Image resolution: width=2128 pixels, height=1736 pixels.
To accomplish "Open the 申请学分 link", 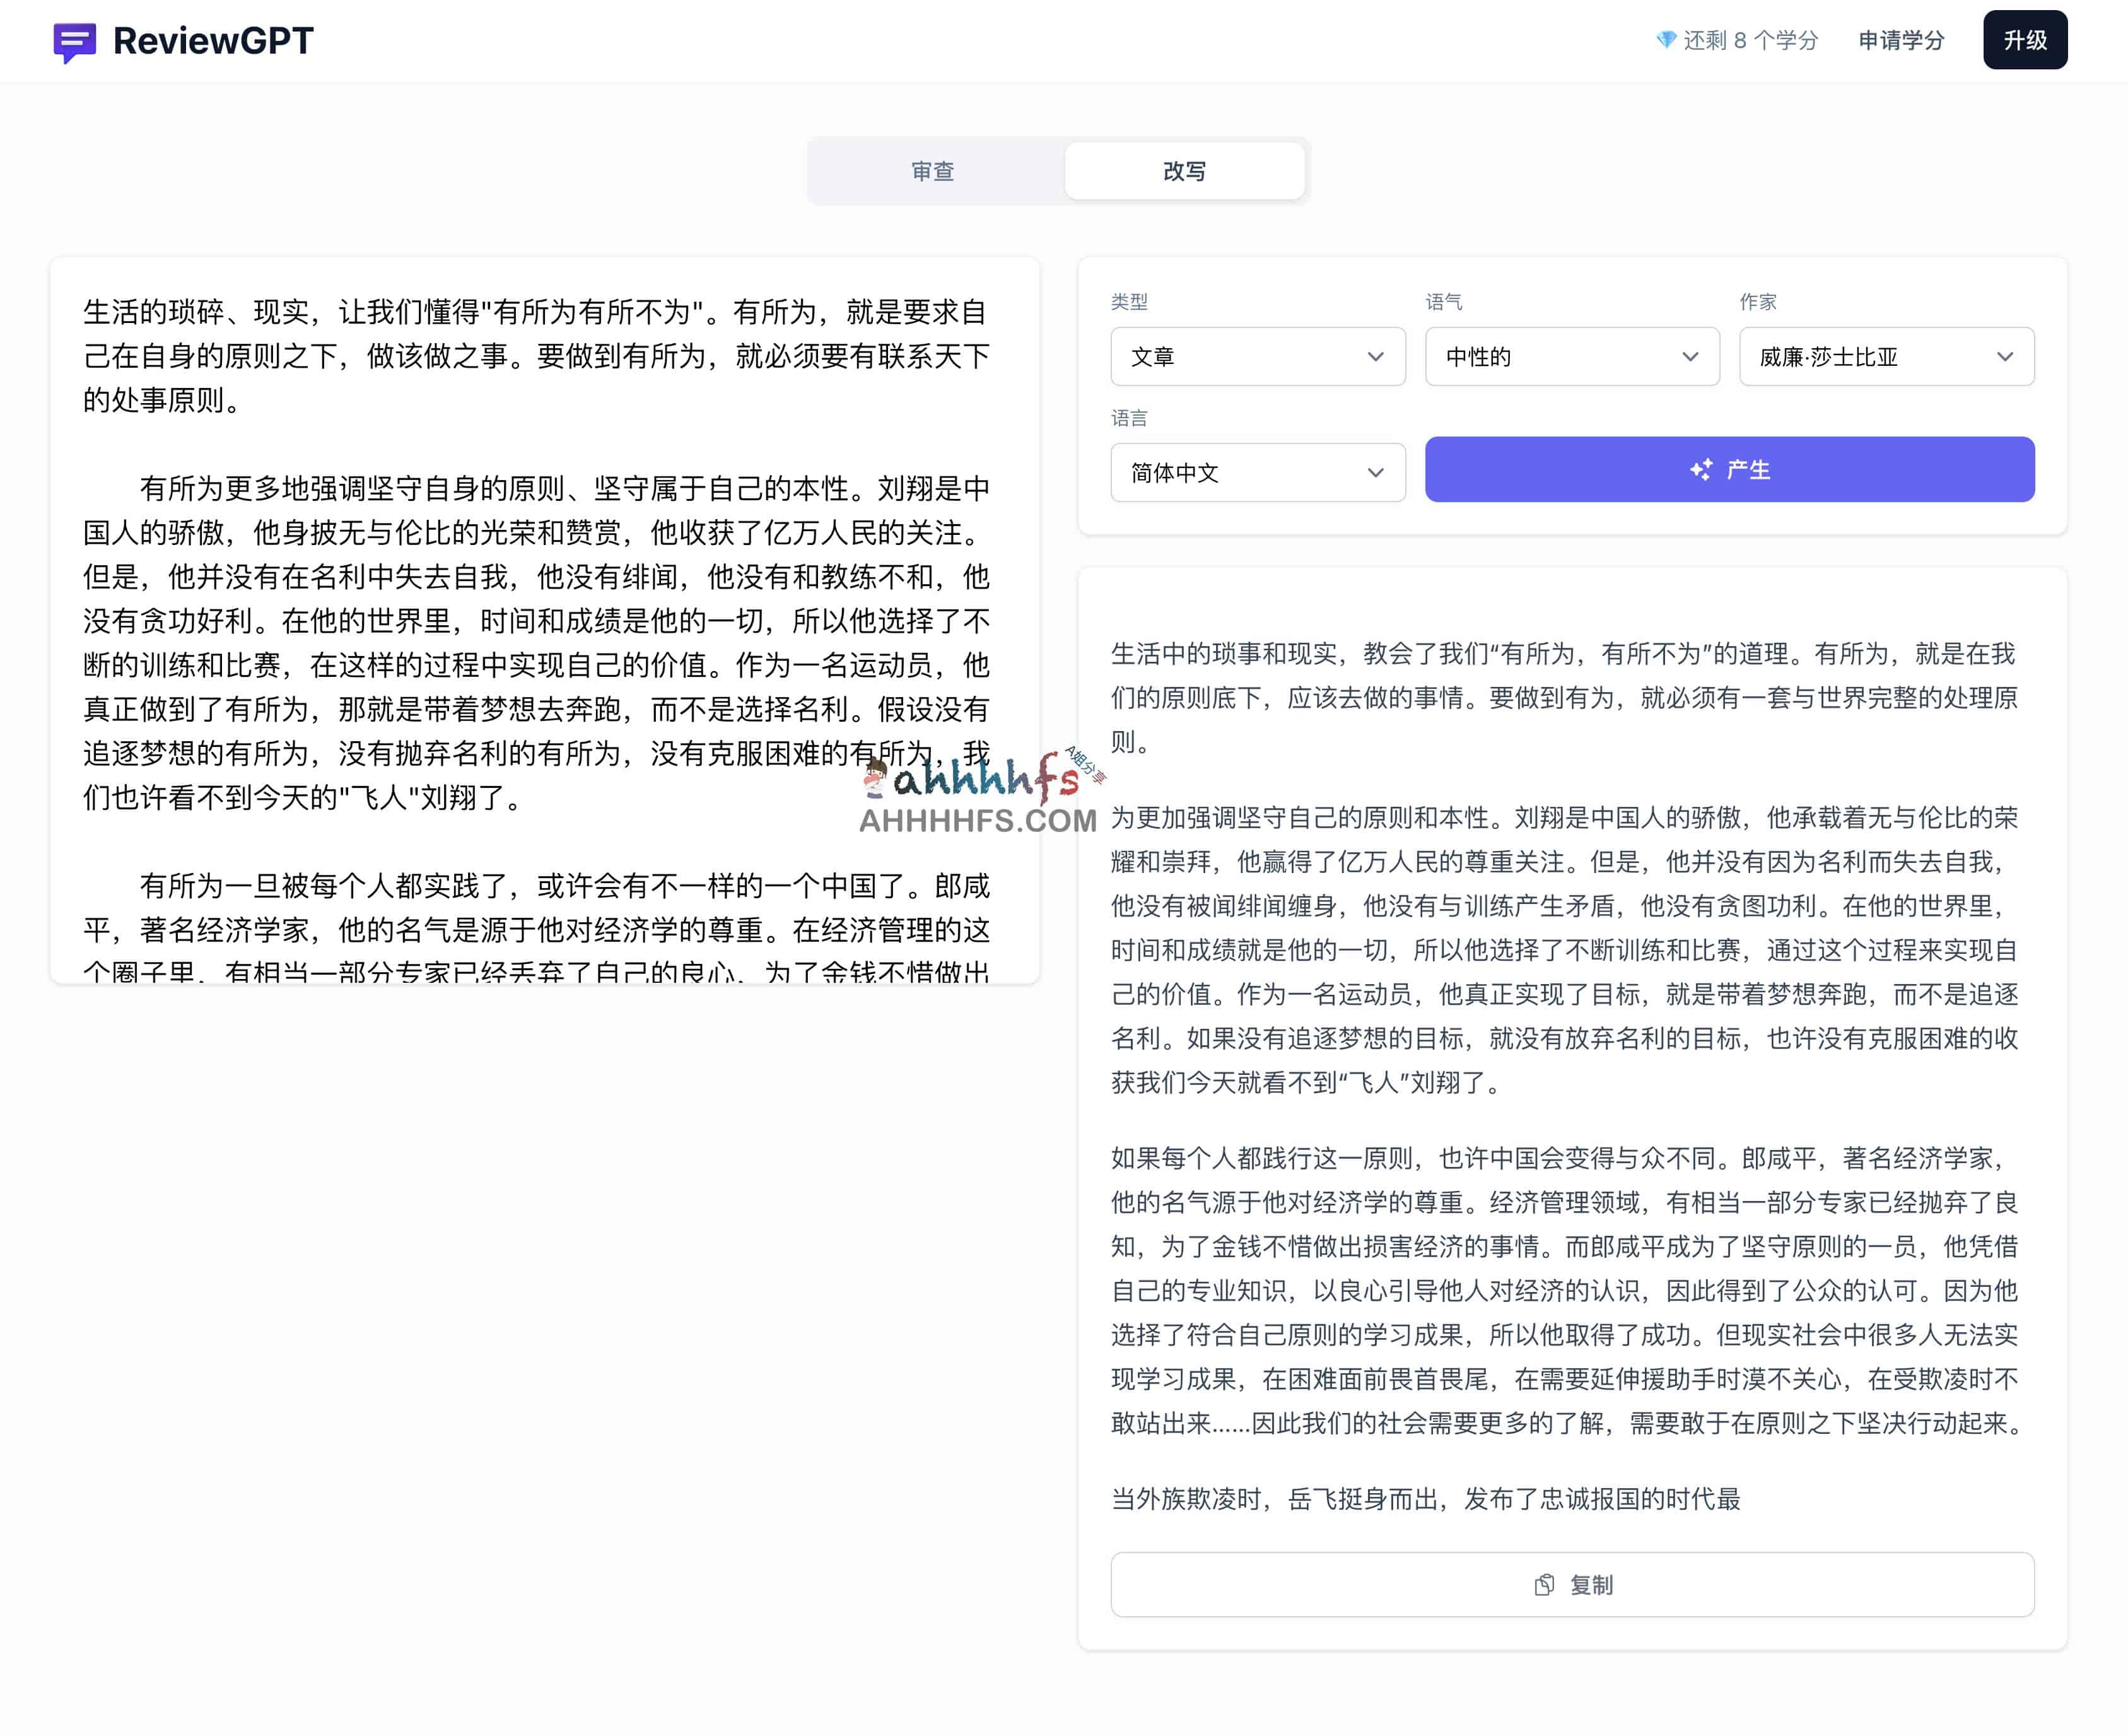I will [x=1900, y=40].
